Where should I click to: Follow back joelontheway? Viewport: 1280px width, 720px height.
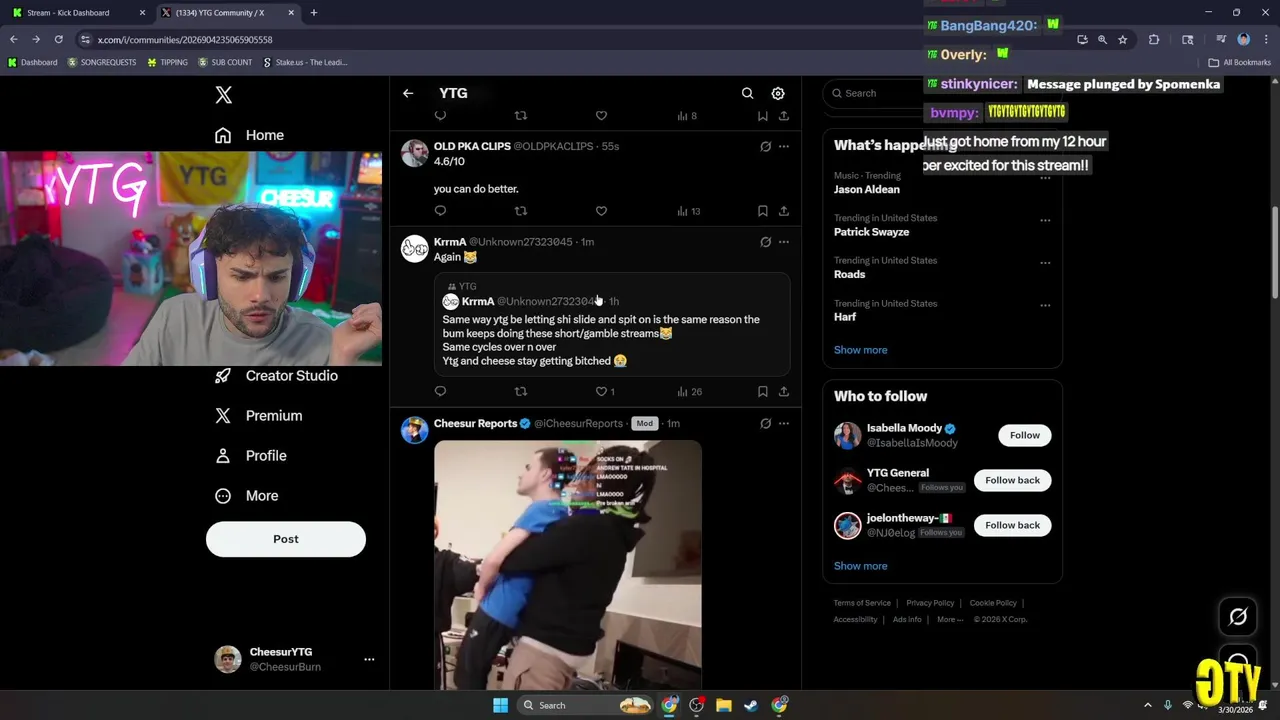tap(1012, 525)
